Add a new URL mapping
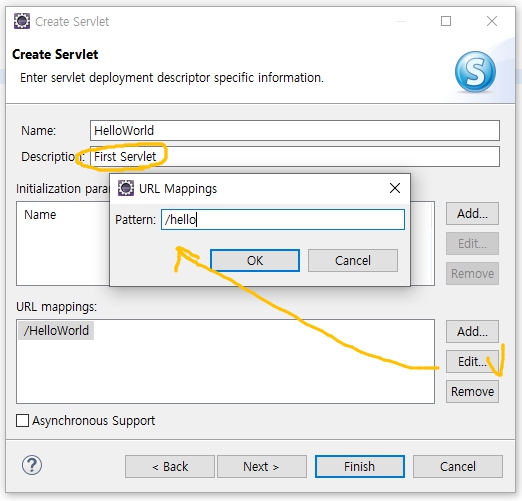The width and height of the screenshot is (522, 501). (x=472, y=331)
